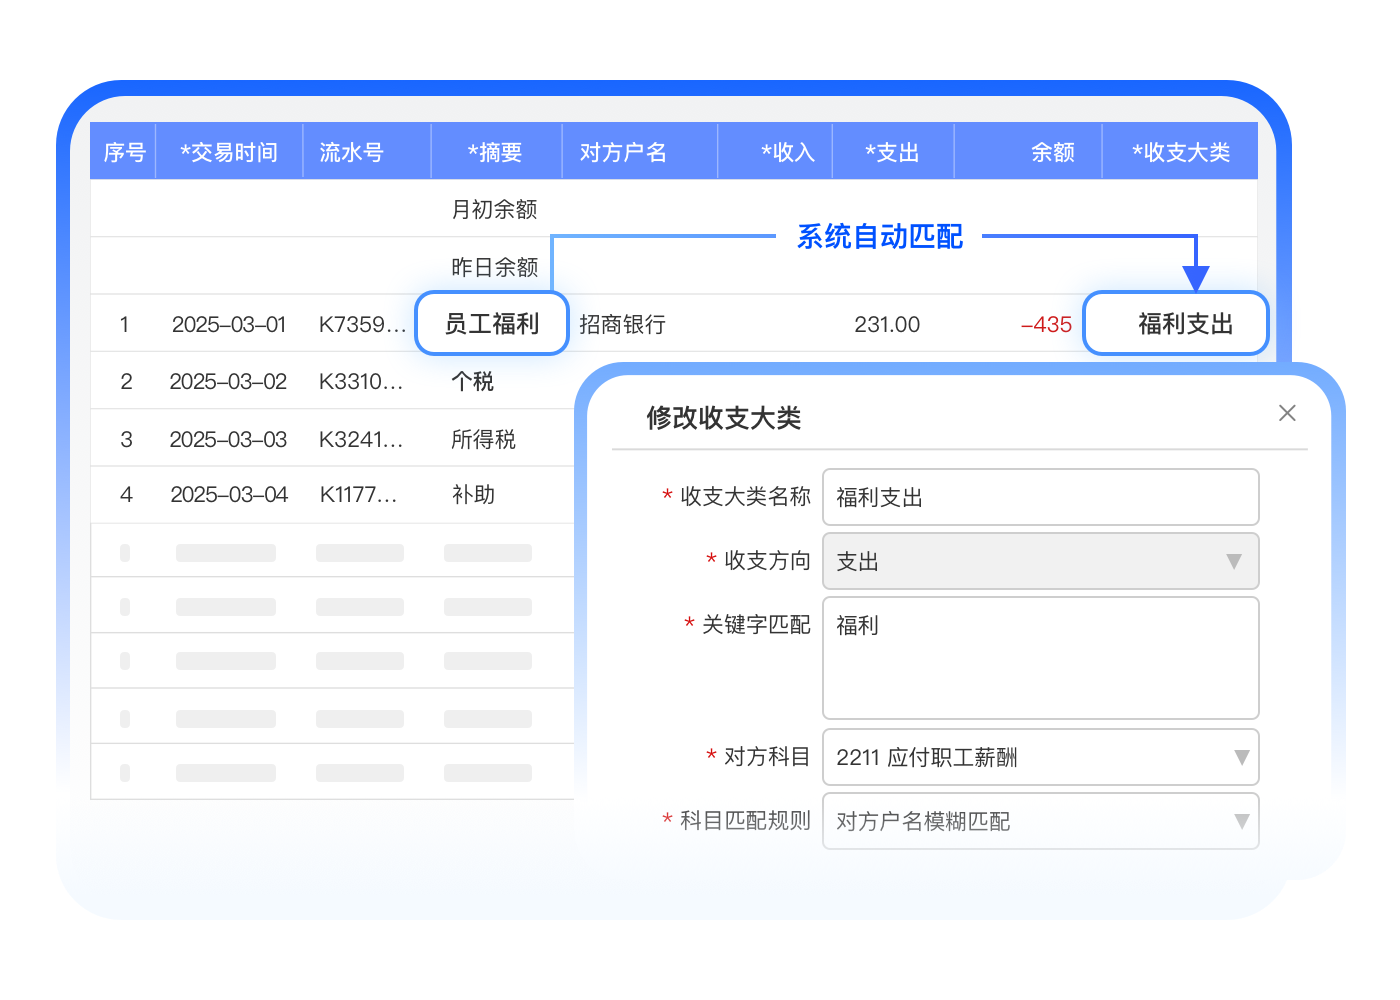Select the 个税 summary cell in row 2

click(472, 381)
